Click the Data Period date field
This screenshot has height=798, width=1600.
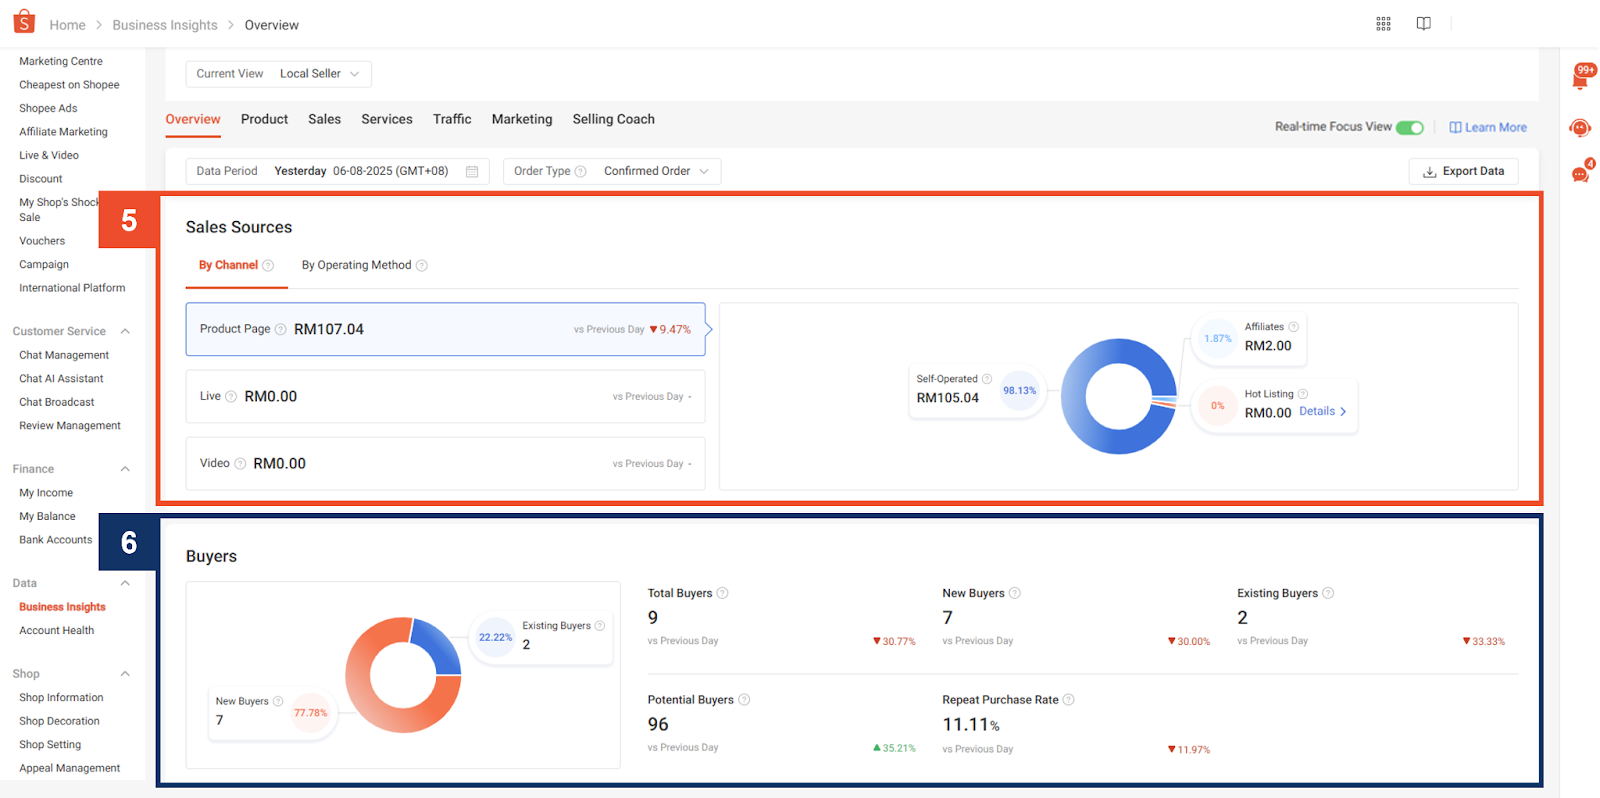[337, 171]
